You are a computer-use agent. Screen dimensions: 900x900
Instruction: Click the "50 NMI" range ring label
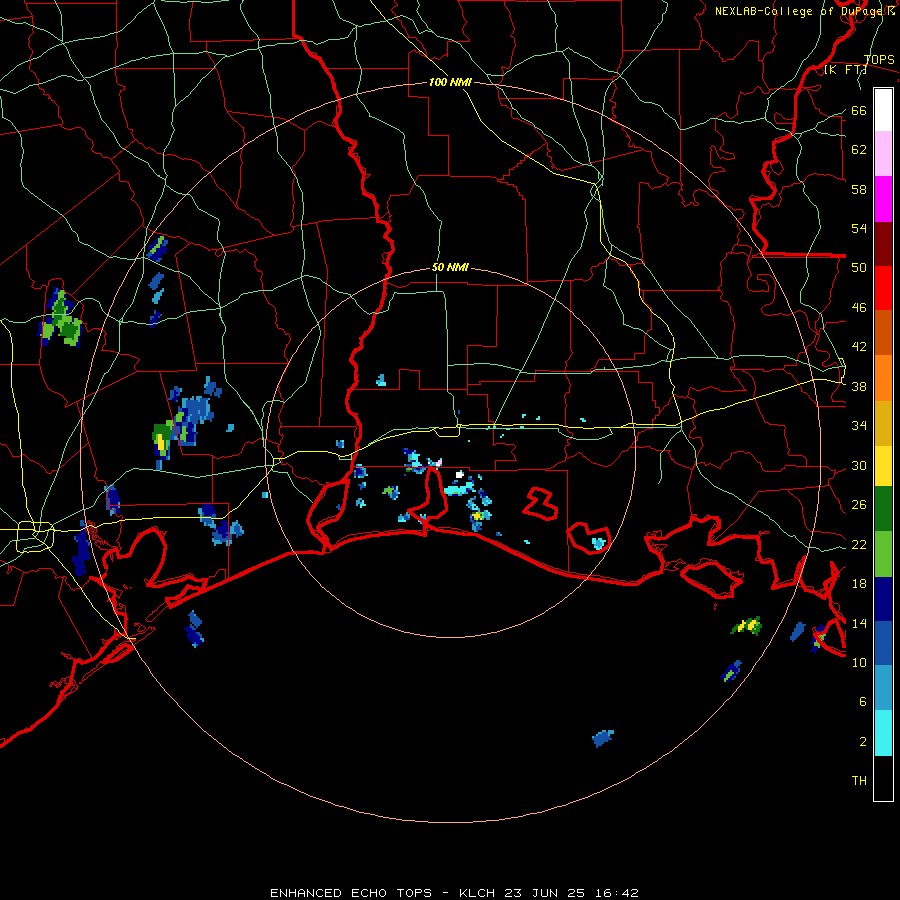tap(451, 267)
